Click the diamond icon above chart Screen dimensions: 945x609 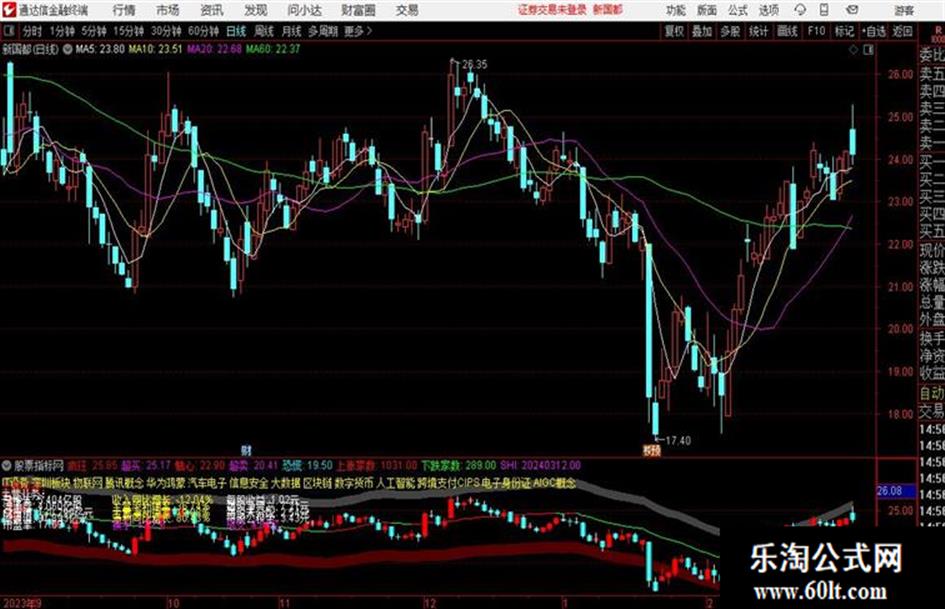pos(853,50)
